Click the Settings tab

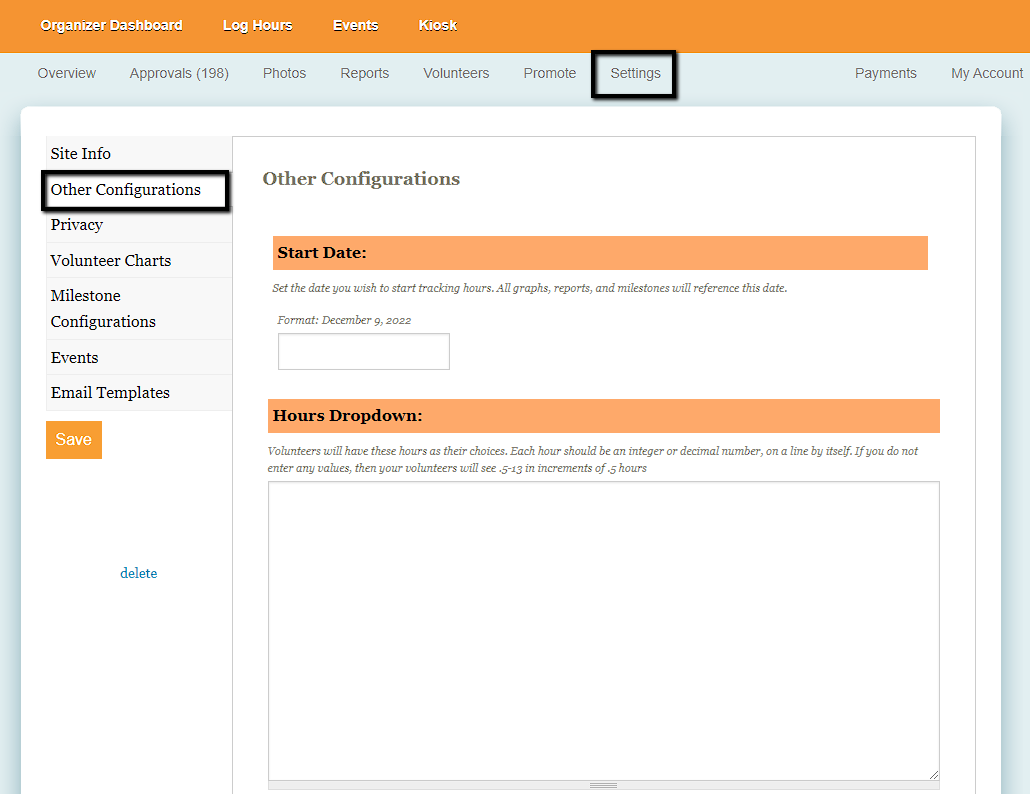635,73
